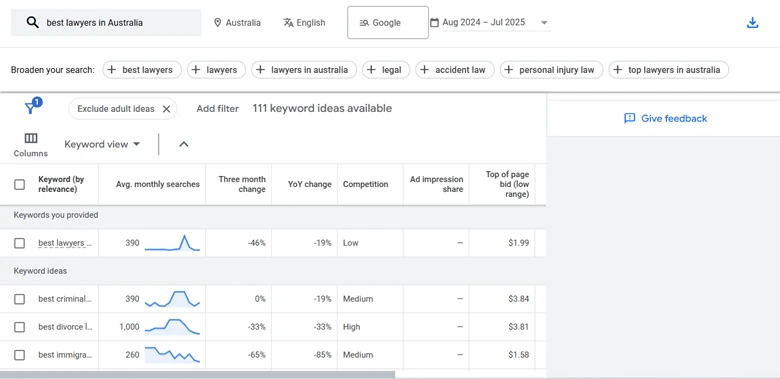Screen dimensions: 780x379
Task: Check the 'best criminal' keyword row
Action: (19, 299)
